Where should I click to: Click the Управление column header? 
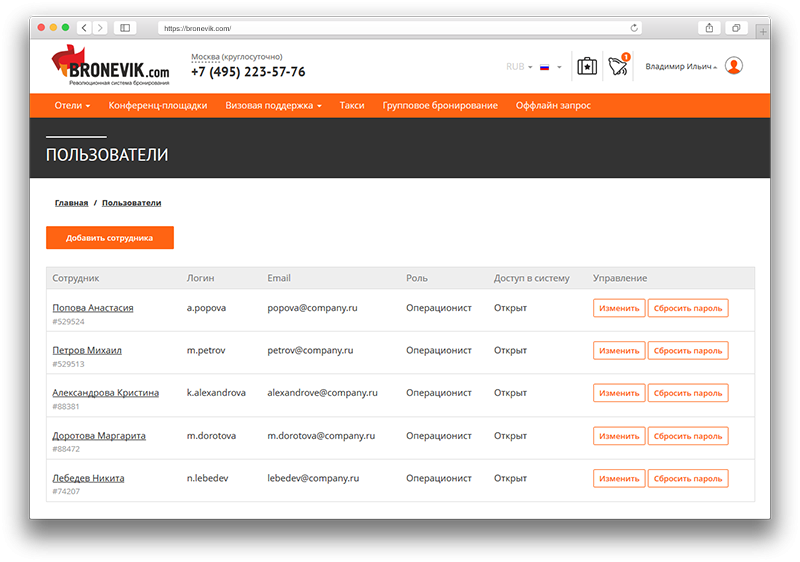(619, 278)
